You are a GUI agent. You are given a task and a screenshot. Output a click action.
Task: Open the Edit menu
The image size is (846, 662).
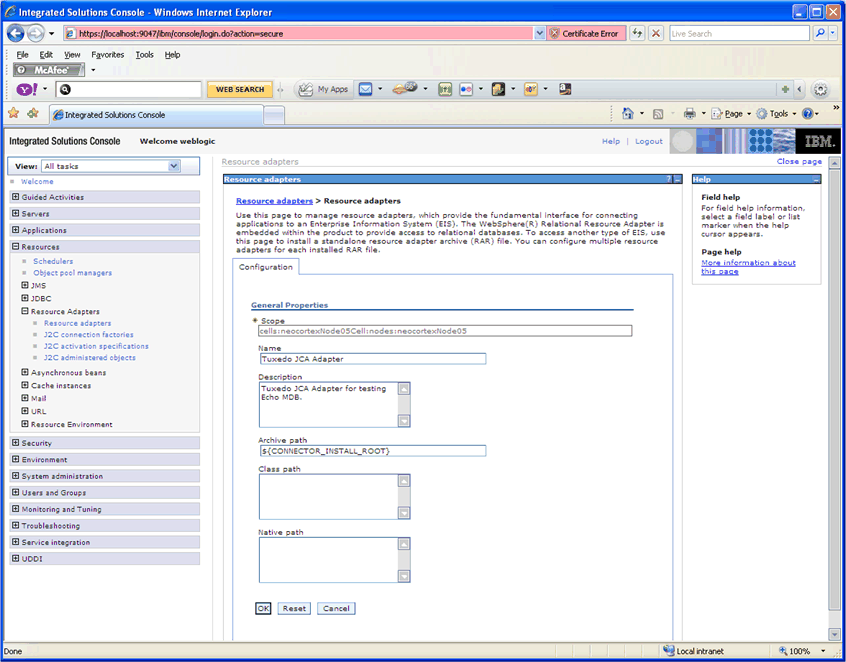pos(46,54)
